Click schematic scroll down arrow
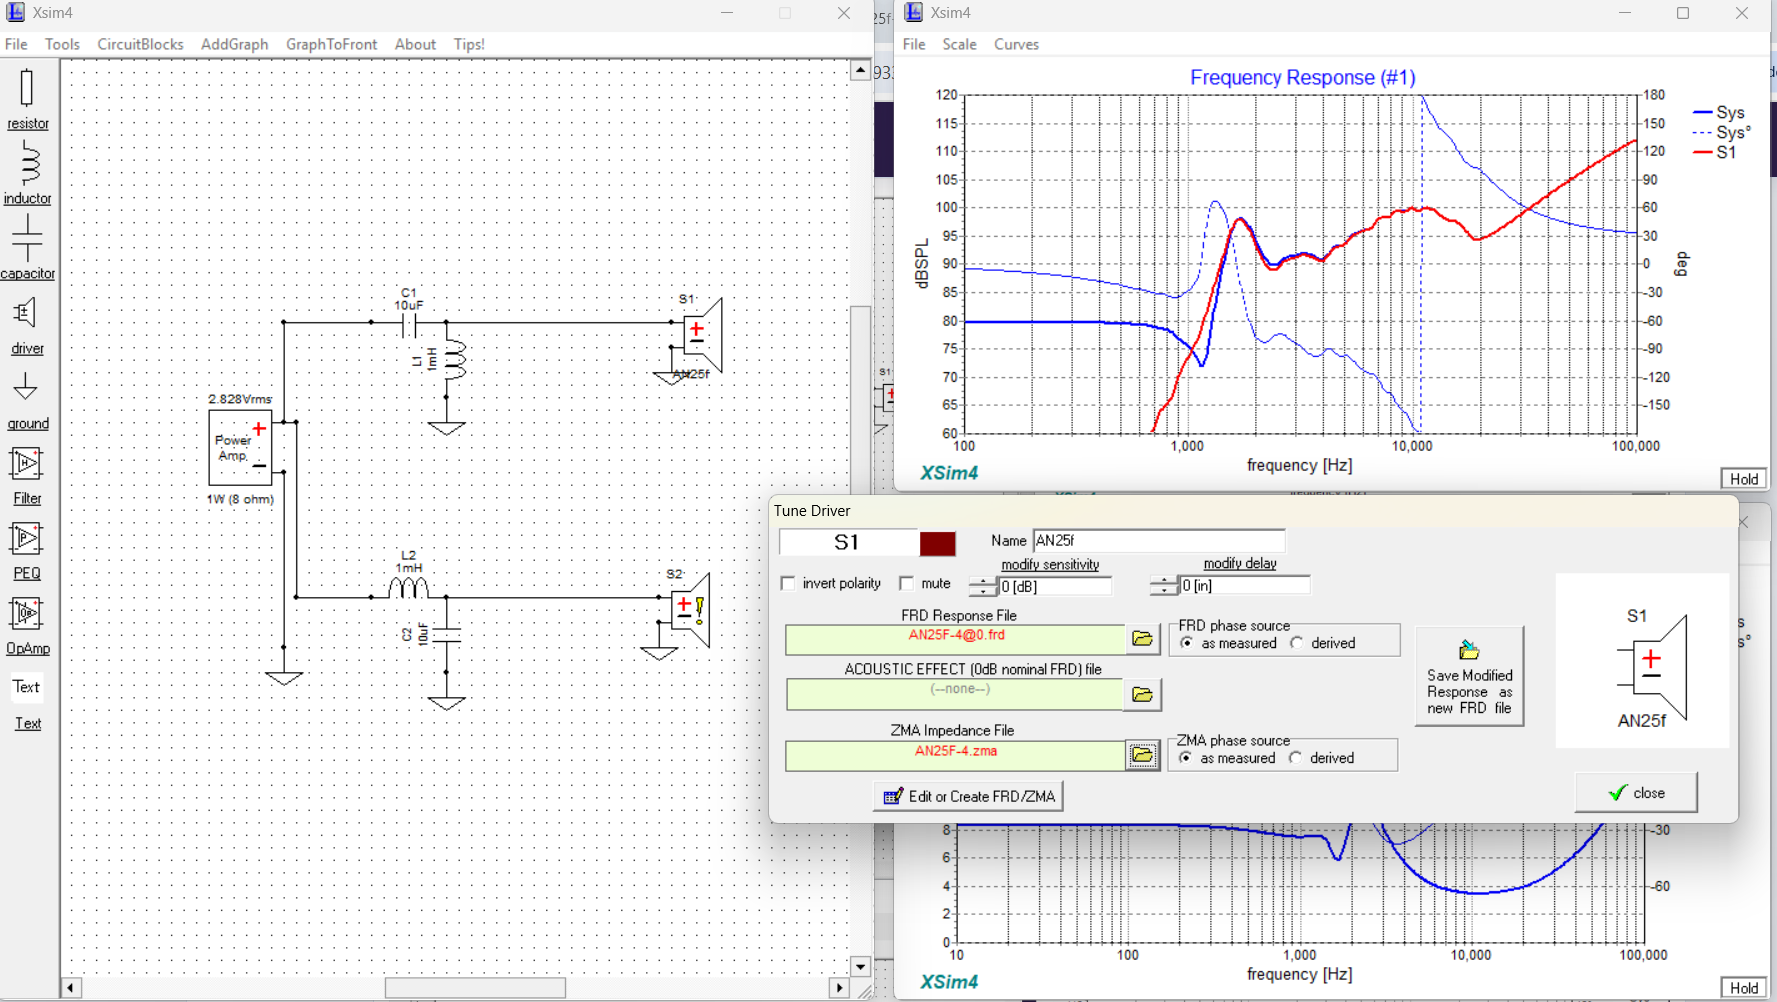The image size is (1777, 1002). coord(860,966)
